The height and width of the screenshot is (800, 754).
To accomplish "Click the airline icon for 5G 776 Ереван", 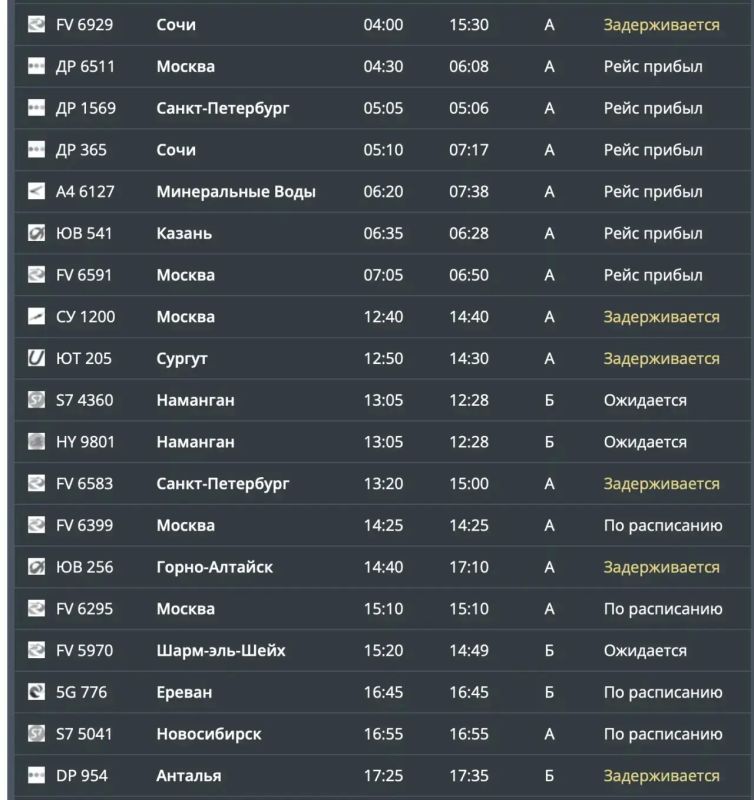I will [36, 692].
